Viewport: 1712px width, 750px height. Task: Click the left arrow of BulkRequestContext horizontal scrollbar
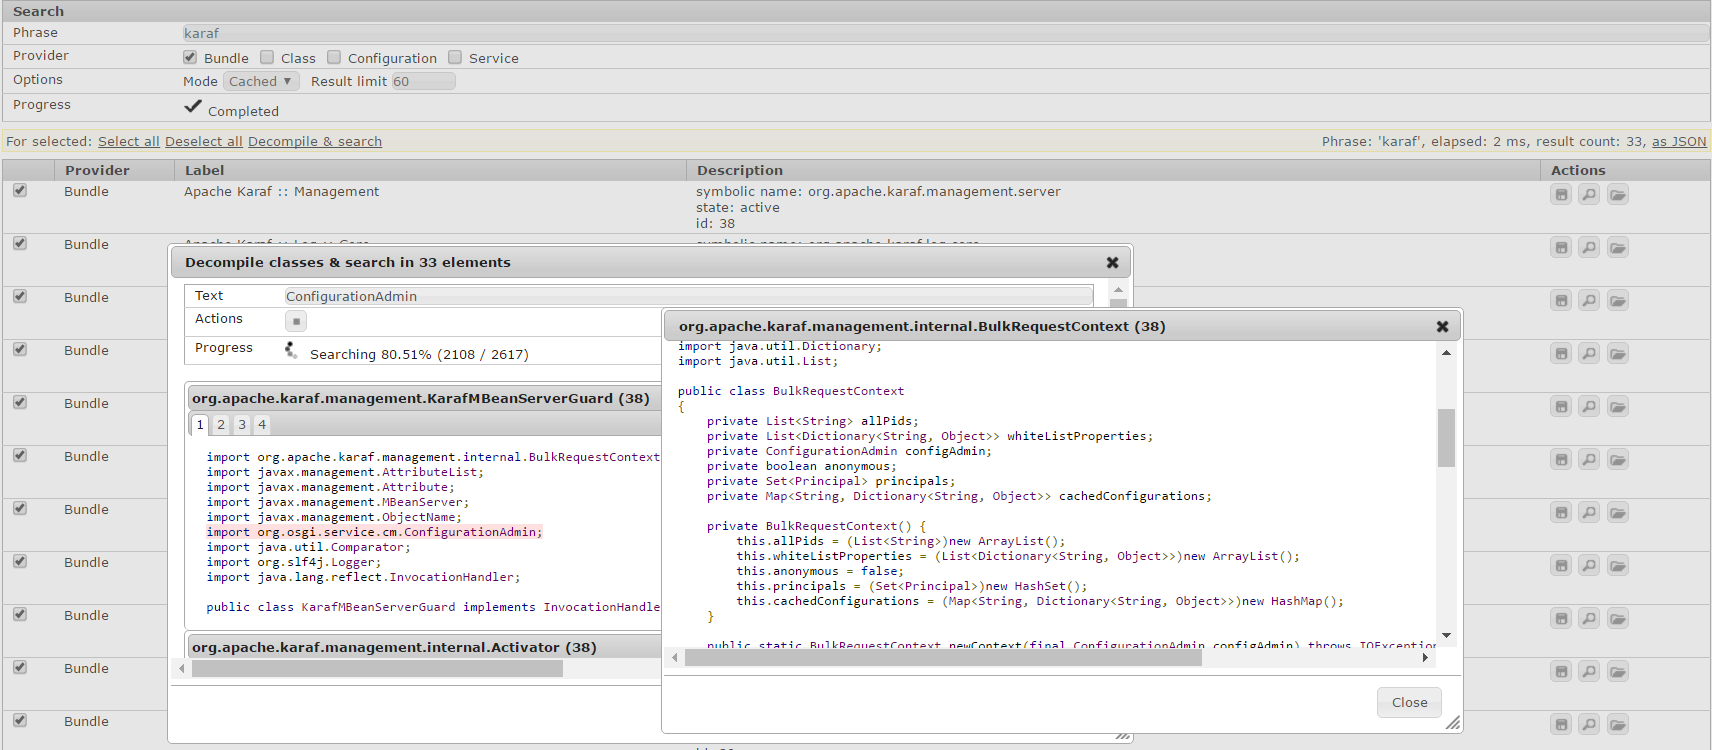pyautogui.click(x=675, y=657)
